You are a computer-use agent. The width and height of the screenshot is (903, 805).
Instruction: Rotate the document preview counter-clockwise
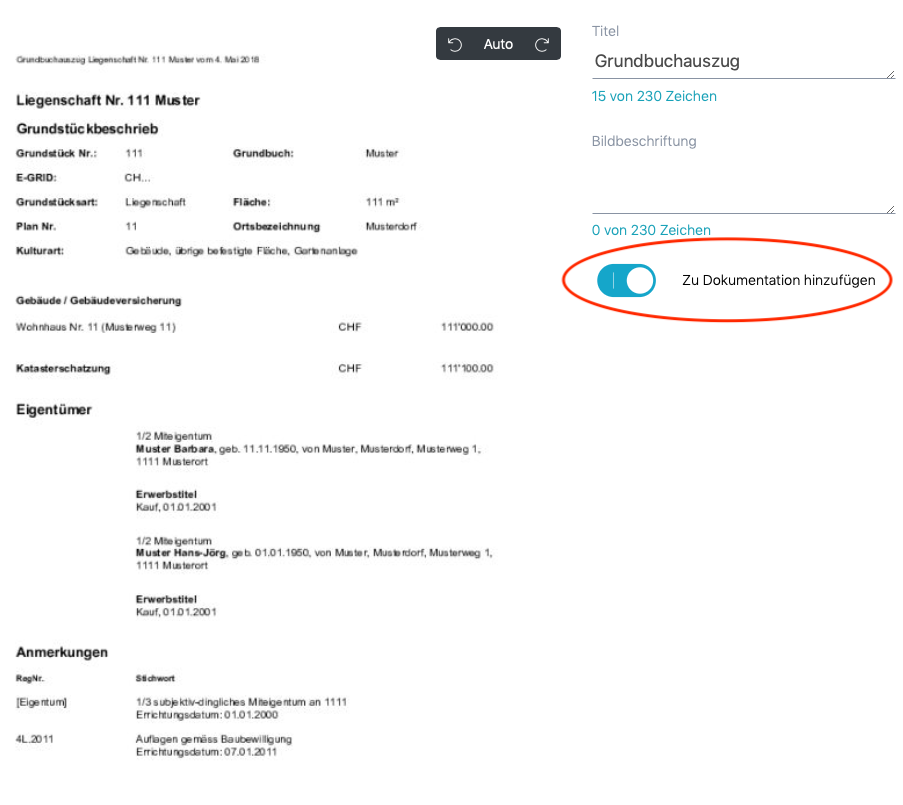455,44
